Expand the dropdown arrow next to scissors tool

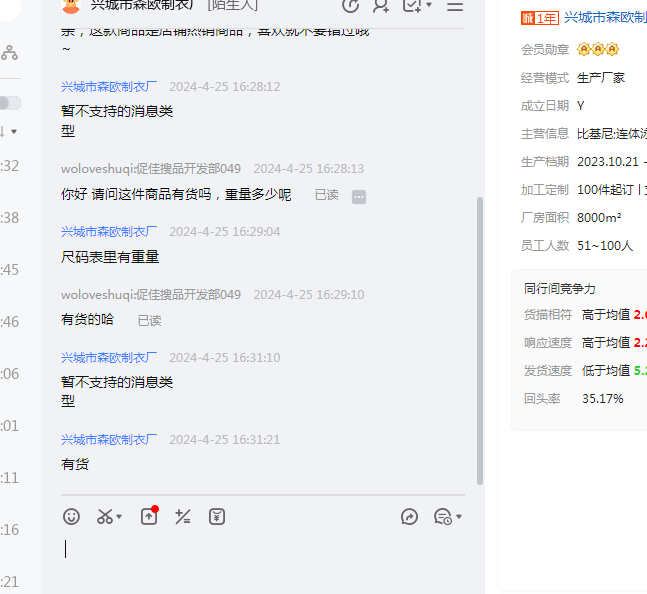pyautogui.click(x=119, y=517)
